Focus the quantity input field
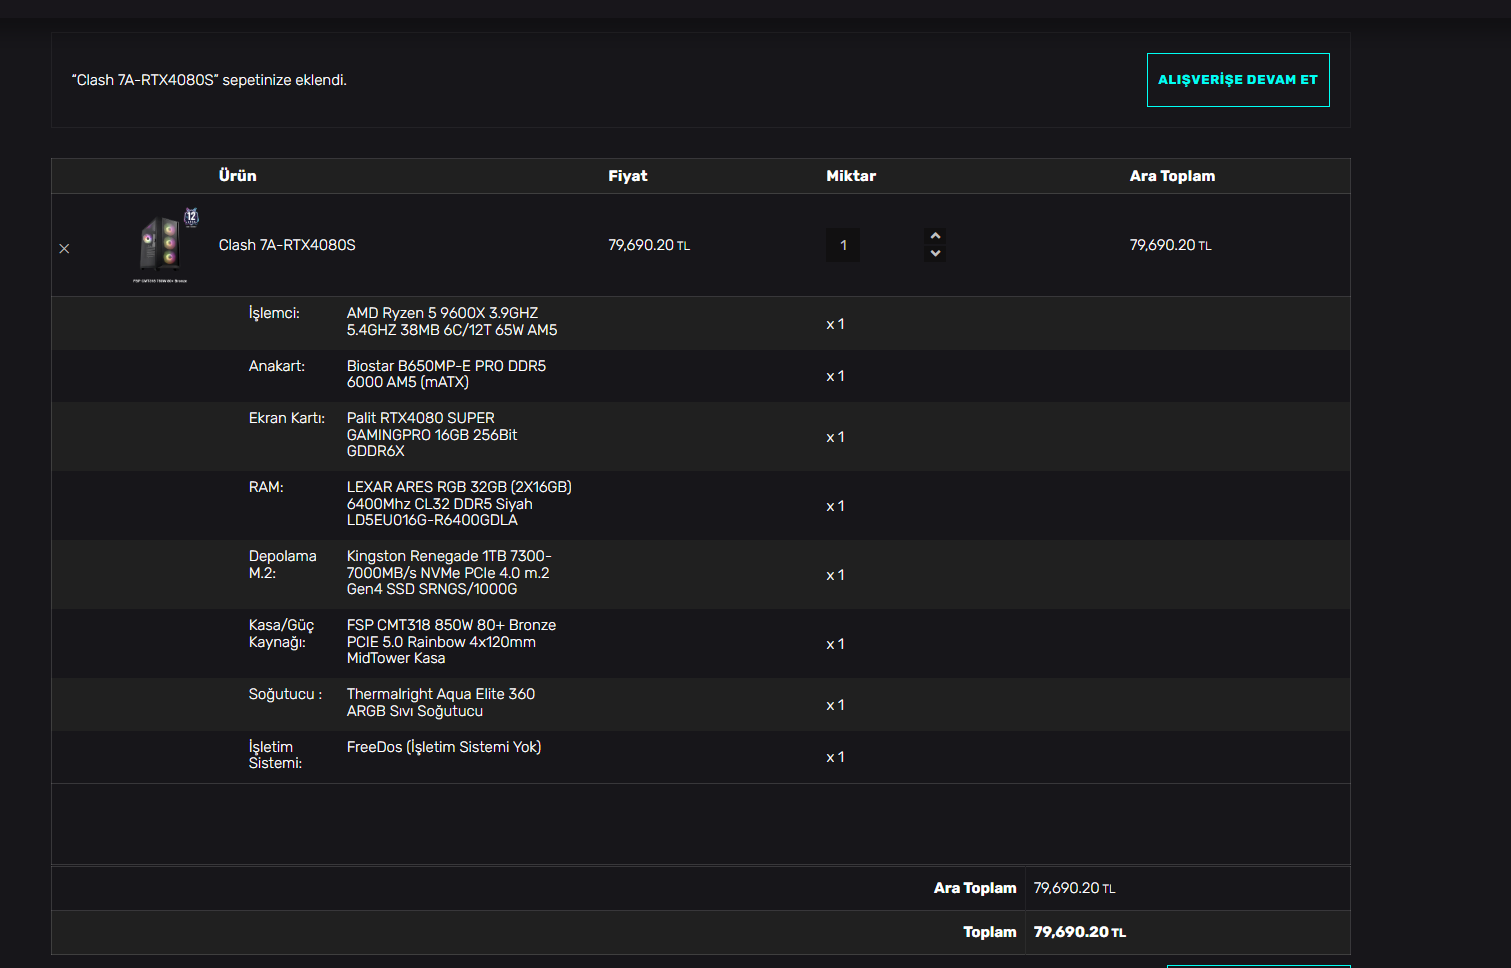The height and width of the screenshot is (968, 1511). [843, 245]
